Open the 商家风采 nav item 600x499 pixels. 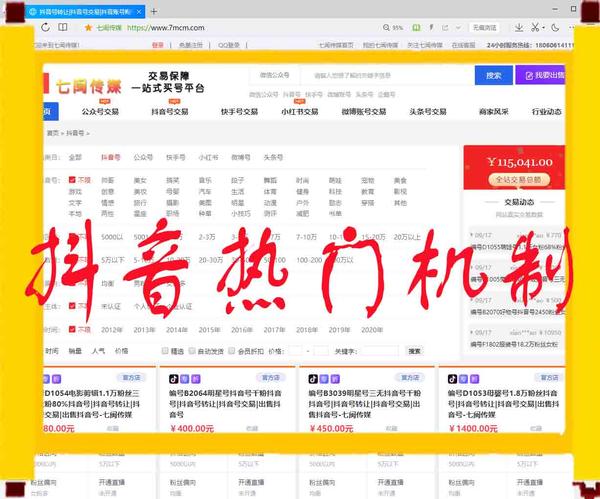click(x=494, y=111)
